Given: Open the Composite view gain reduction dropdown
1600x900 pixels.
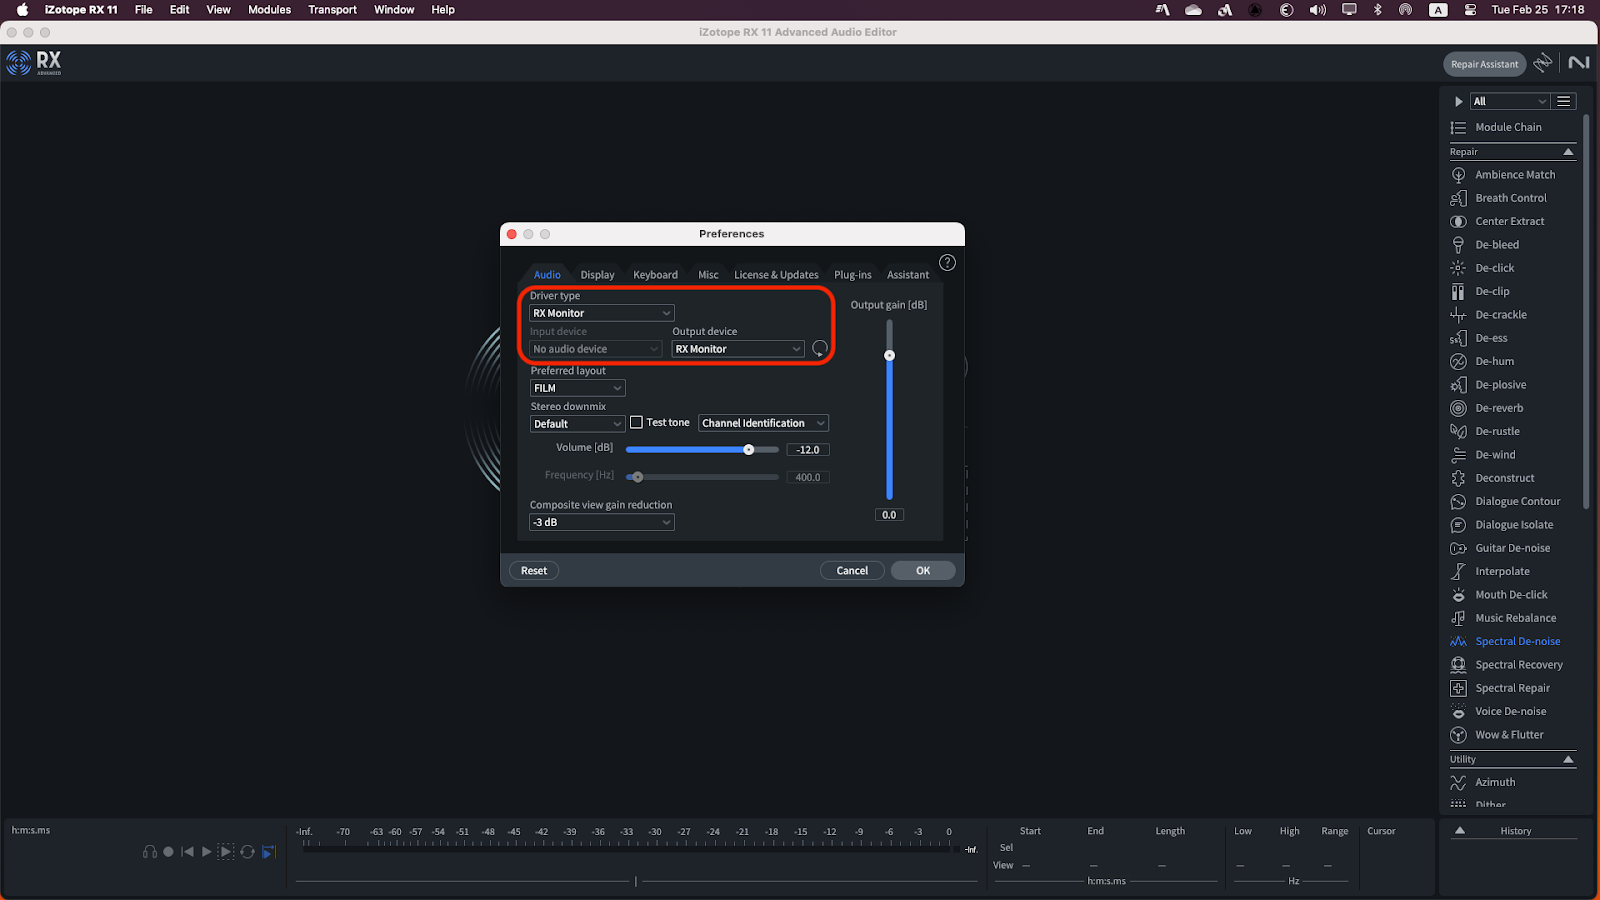Looking at the screenshot, I should click(x=601, y=522).
